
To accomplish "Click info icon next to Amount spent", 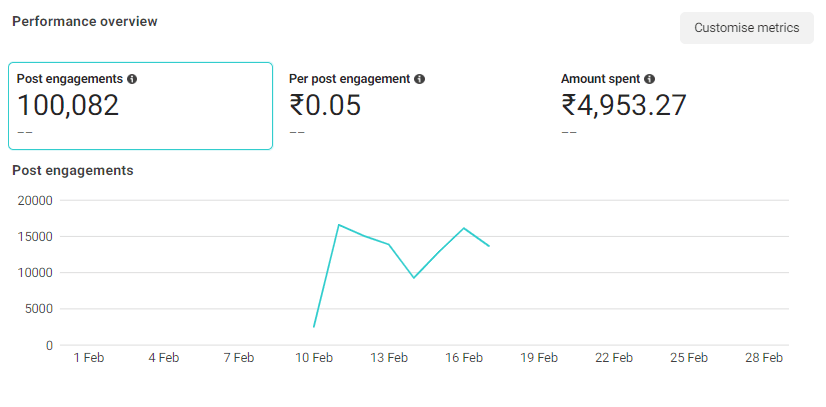I will coord(650,79).
